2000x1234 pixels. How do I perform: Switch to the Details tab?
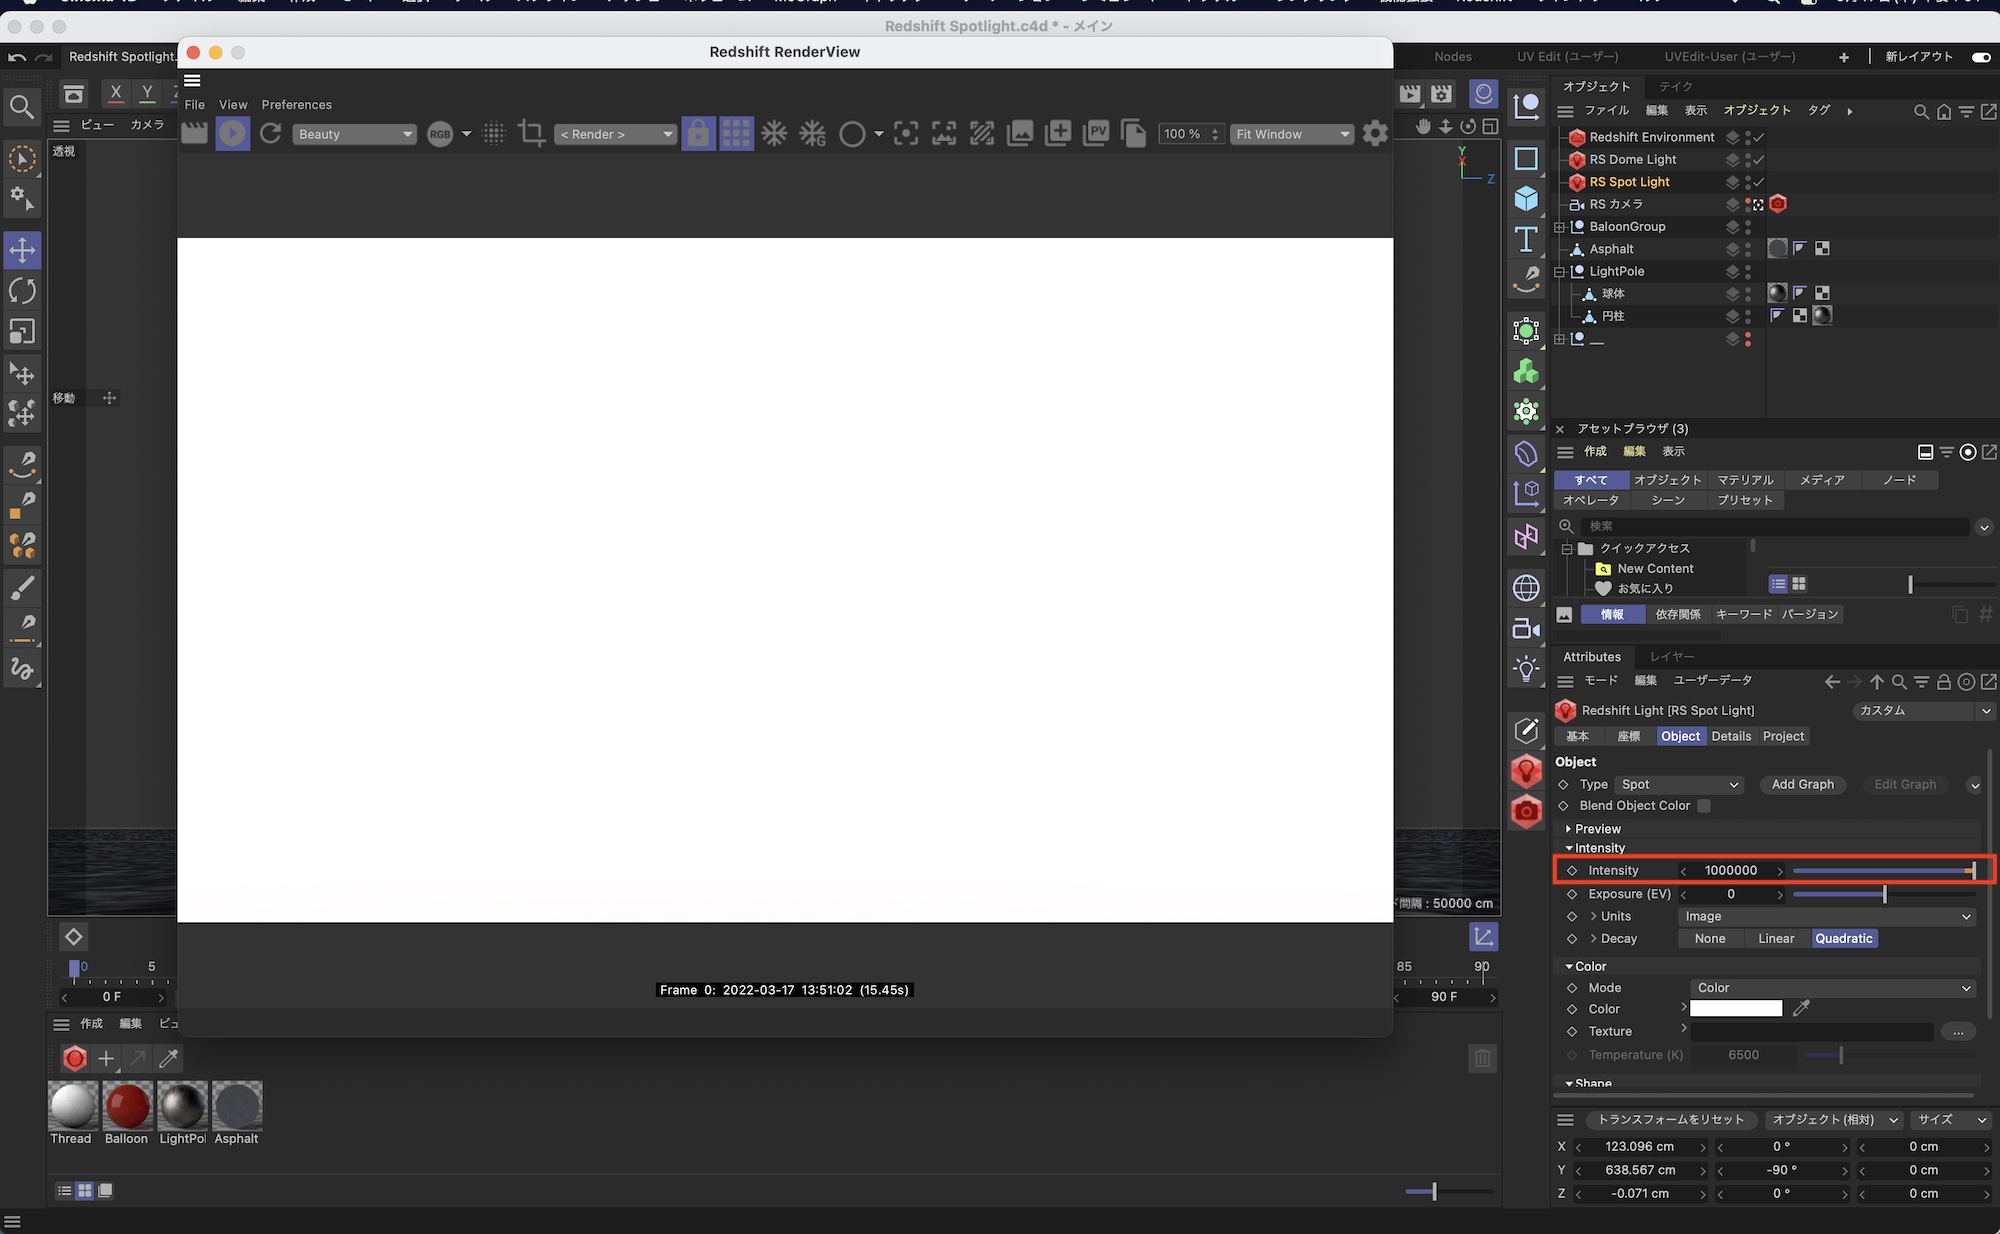pos(1731,736)
